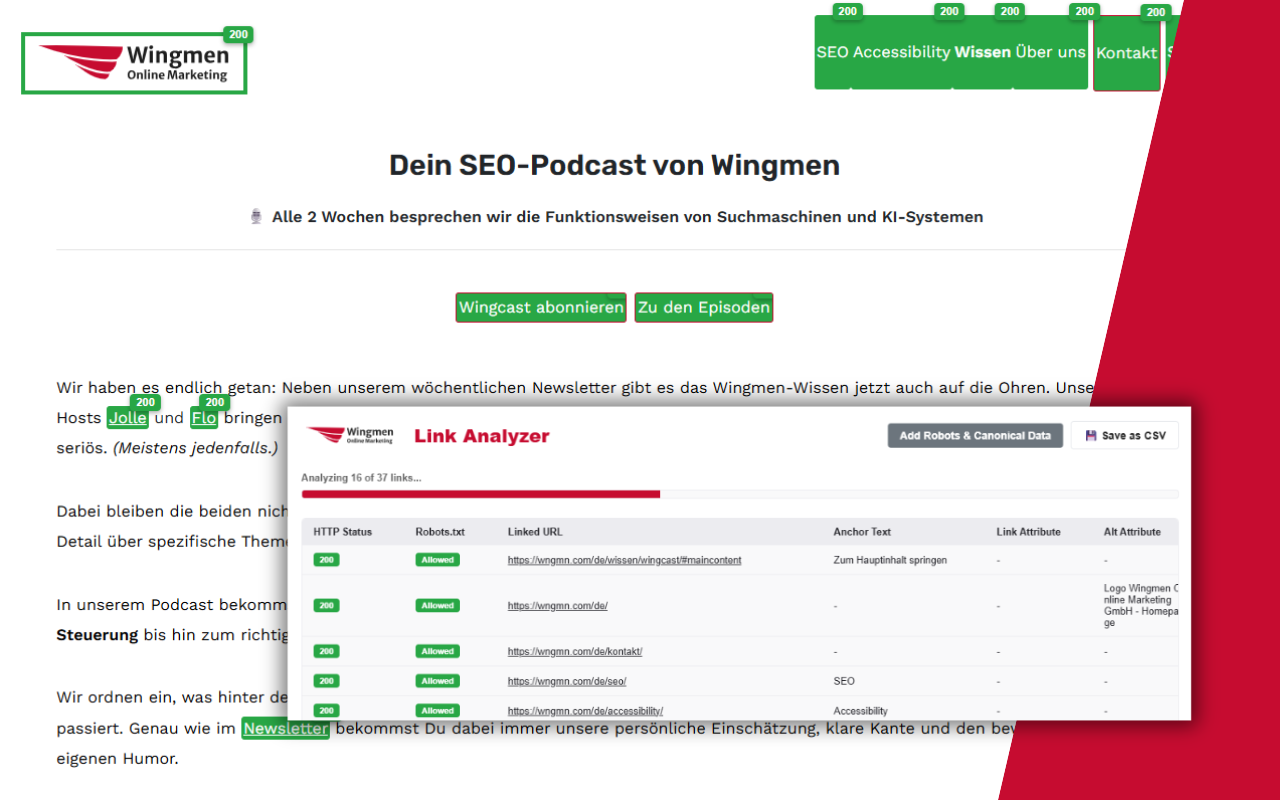Click the 200 badge above the logo

pyautogui.click(x=238, y=34)
